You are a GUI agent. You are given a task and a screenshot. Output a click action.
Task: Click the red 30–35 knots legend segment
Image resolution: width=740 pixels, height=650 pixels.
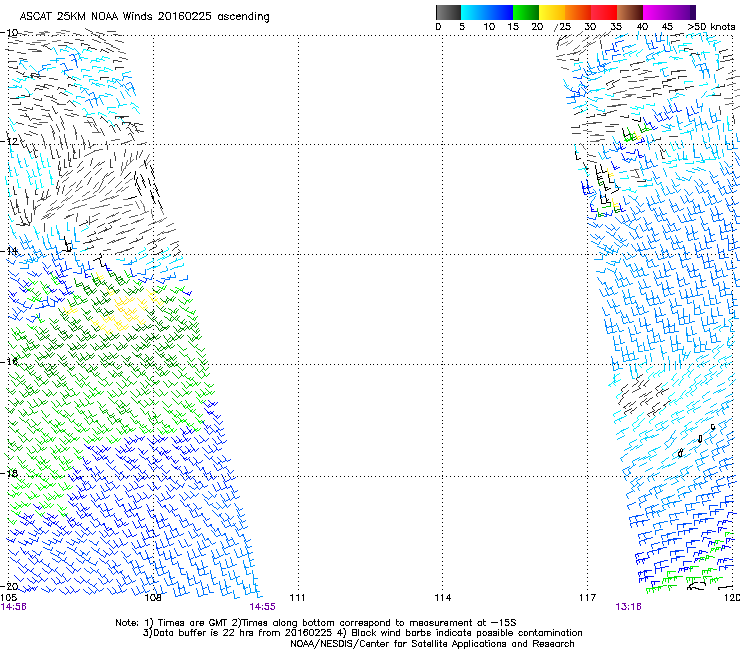click(x=604, y=12)
